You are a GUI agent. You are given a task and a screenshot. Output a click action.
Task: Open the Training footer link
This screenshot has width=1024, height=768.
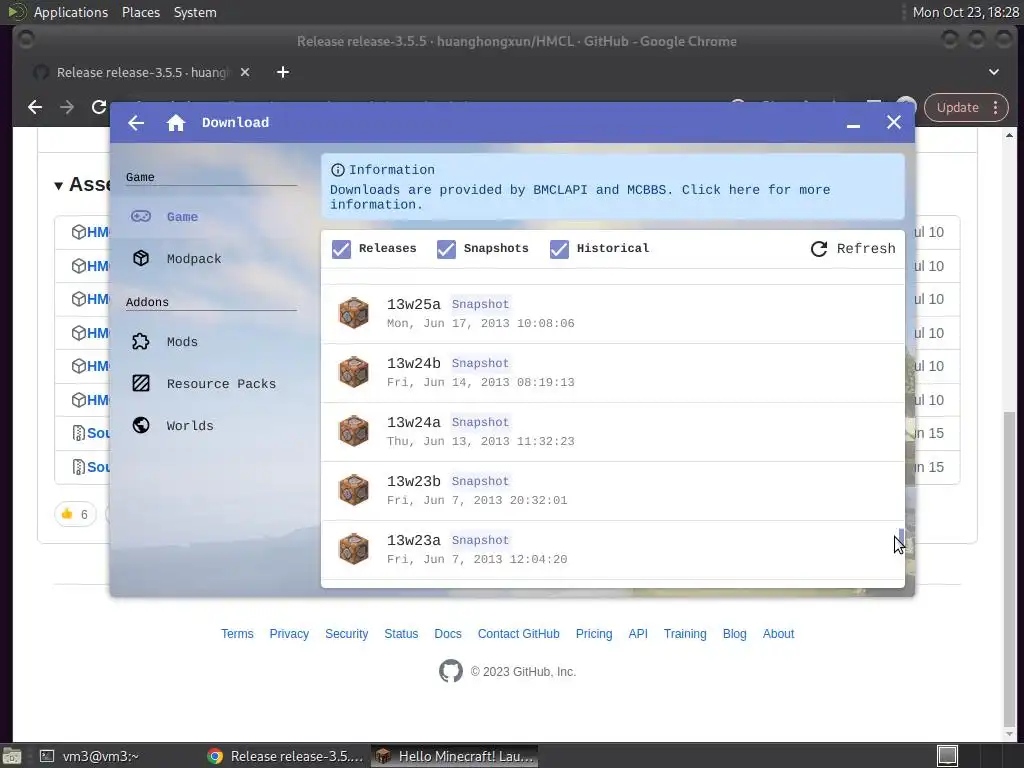click(x=685, y=633)
